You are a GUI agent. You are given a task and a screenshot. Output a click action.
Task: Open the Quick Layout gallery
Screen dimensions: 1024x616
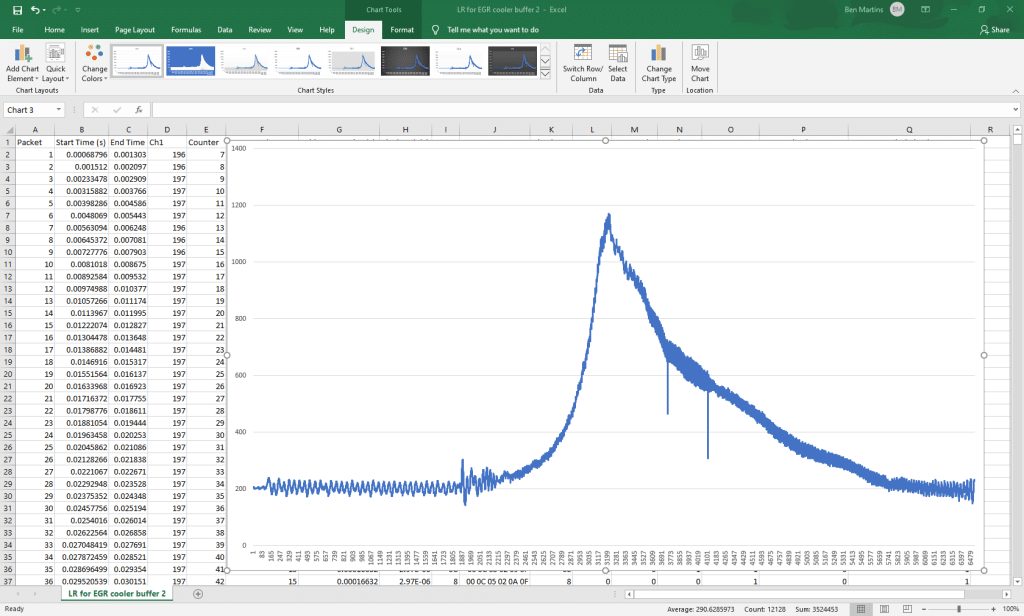[56, 63]
